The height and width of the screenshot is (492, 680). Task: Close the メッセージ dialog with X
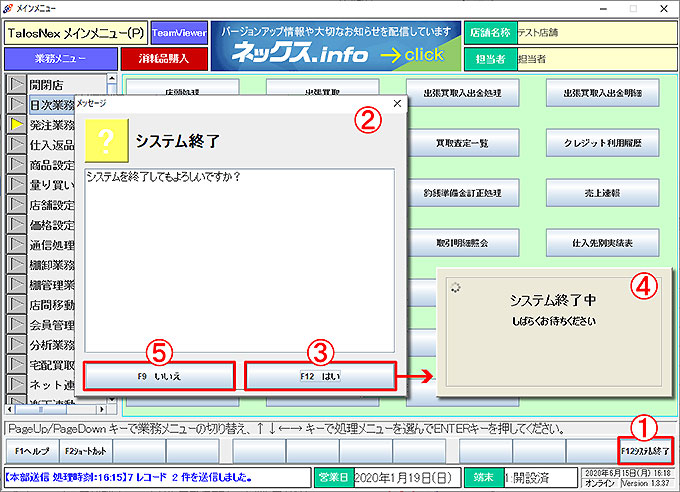pyautogui.click(x=397, y=103)
